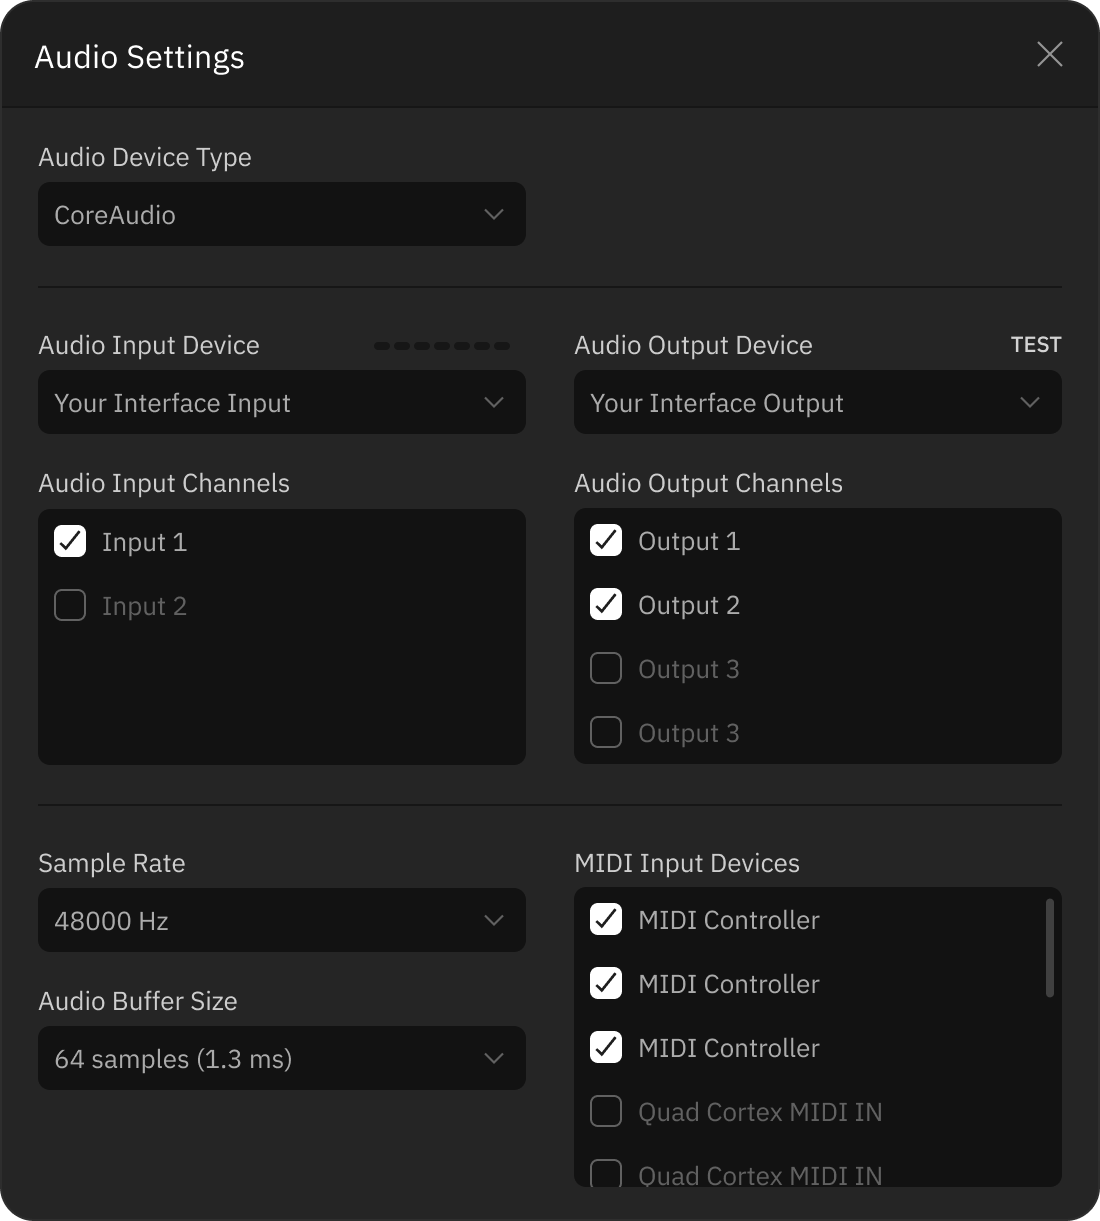Disable the third MIDI Controller input
1100x1221 pixels.
pos(605,1047)
